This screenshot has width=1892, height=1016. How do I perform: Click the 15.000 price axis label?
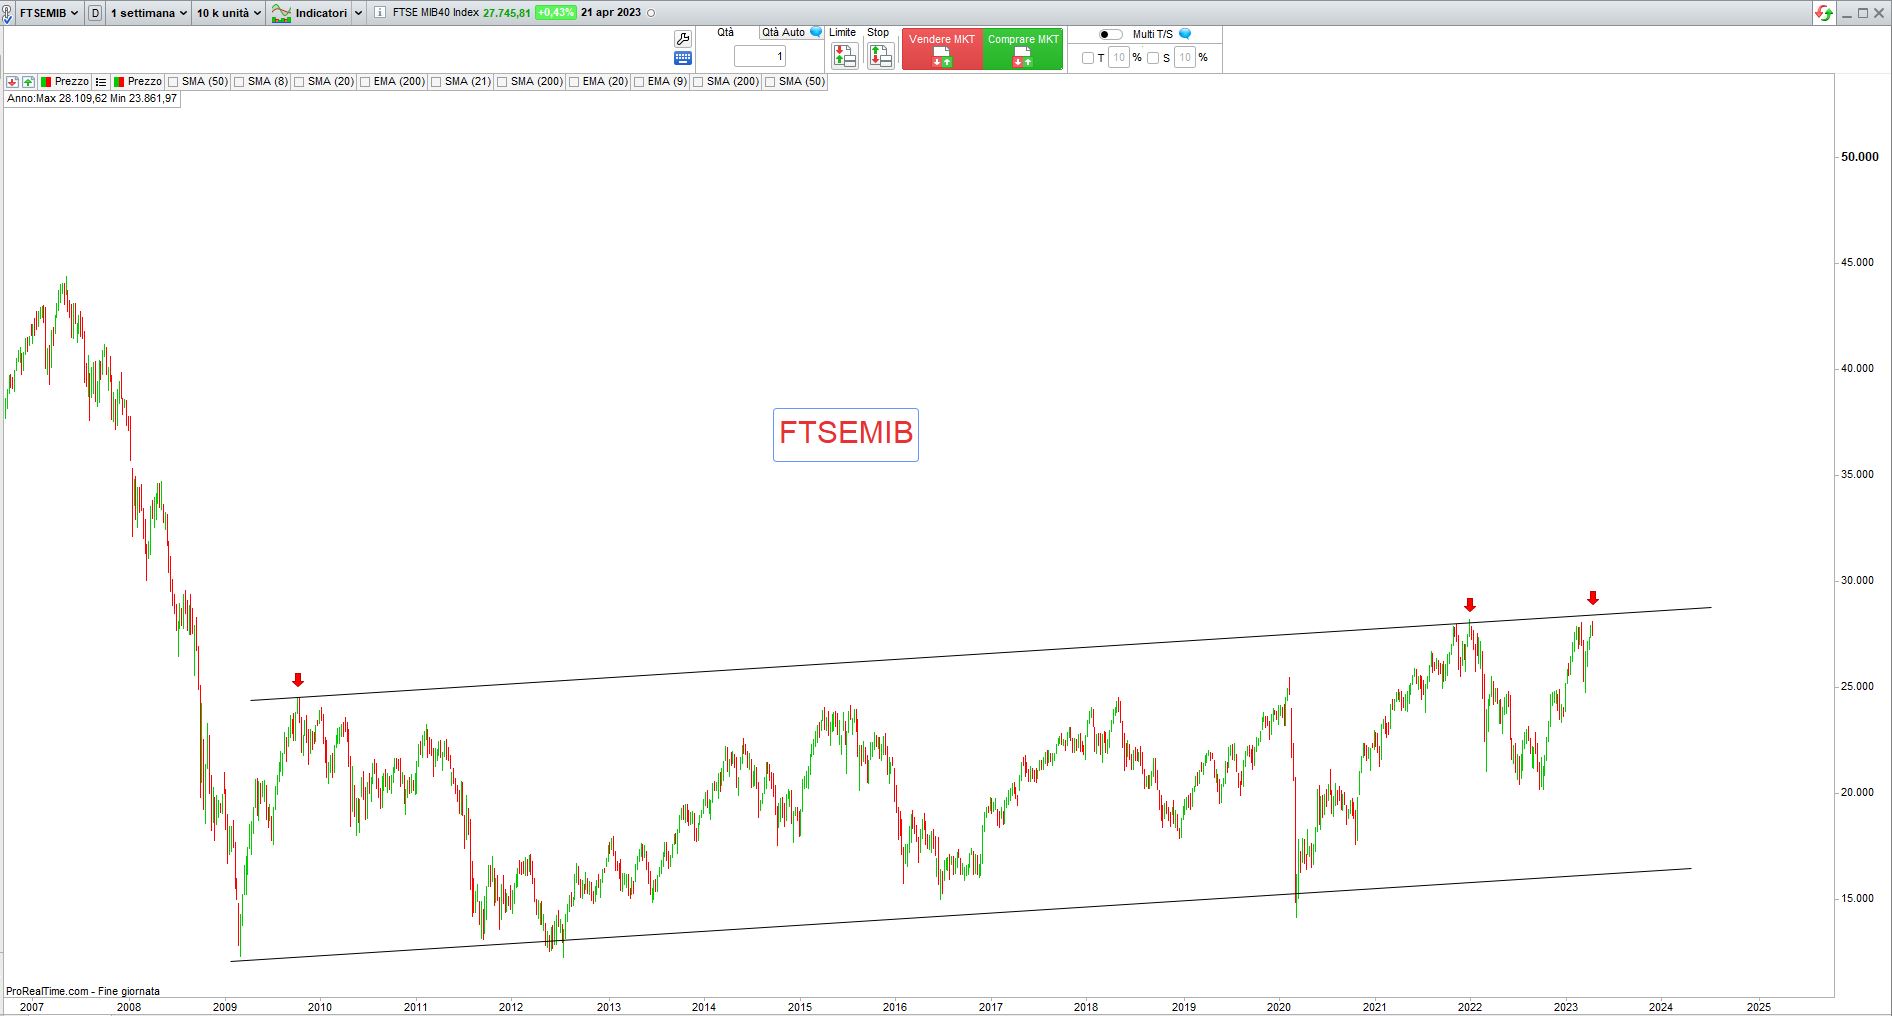coord(1857,899)
